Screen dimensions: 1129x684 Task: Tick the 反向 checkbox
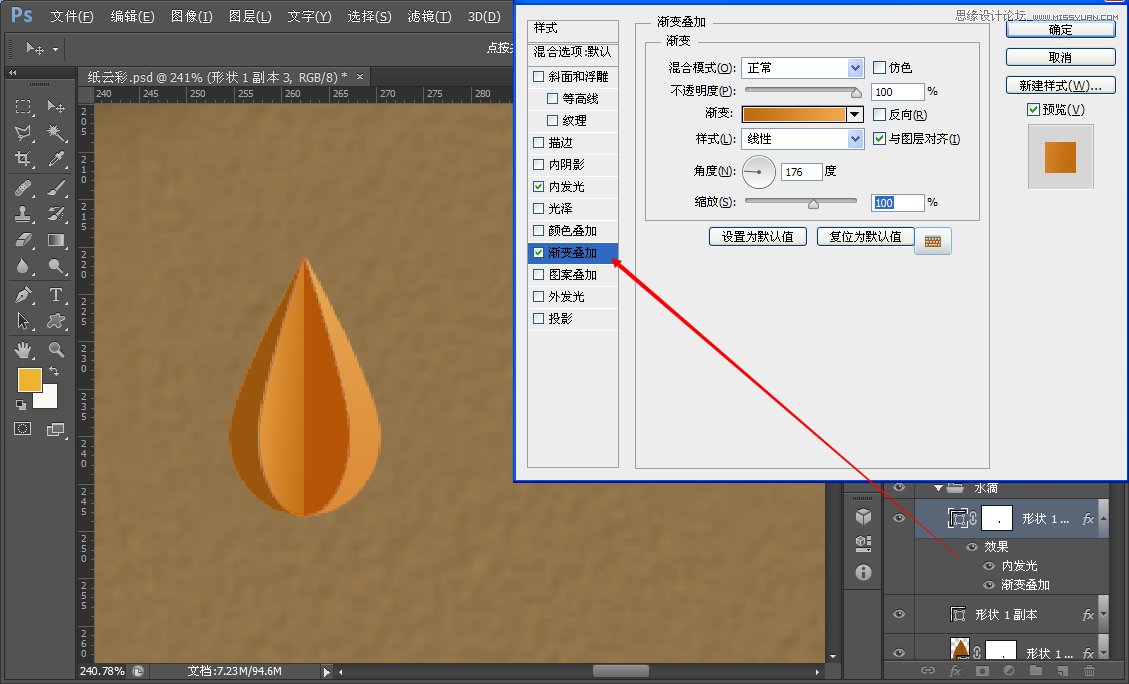click(879, 114)
